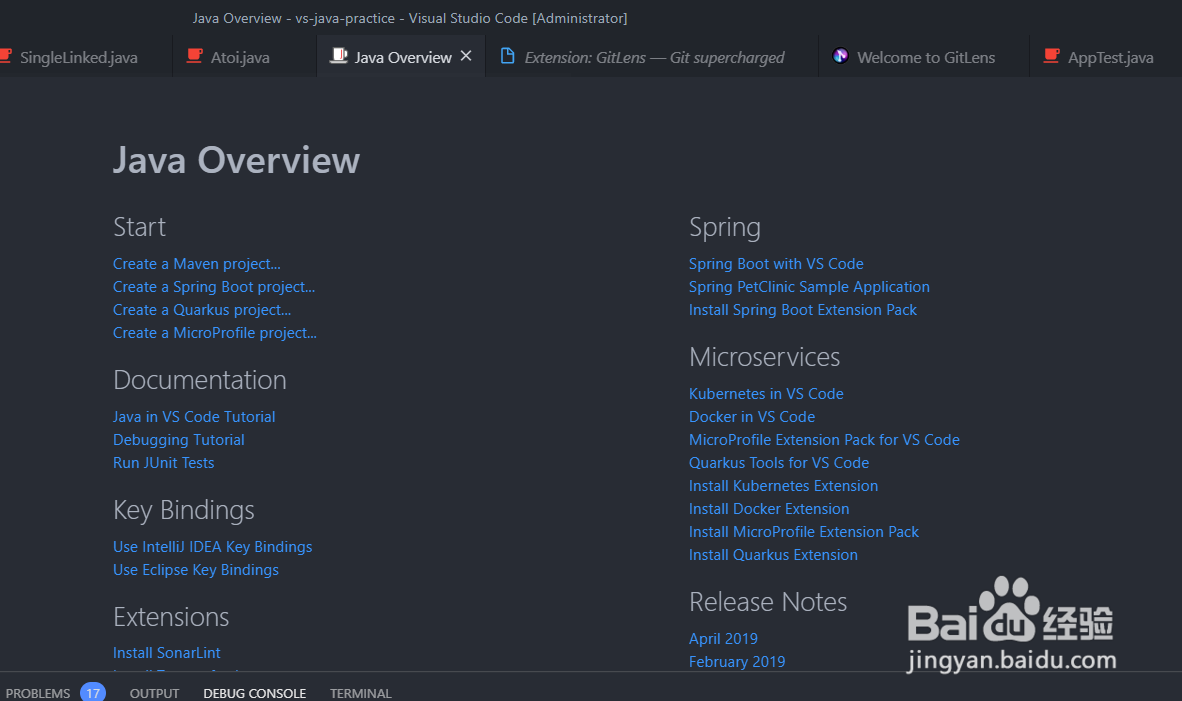The height and width of the screenshot is (701, 1182).
Task: Click Install Docker Extension link
Action: point(769,510)
